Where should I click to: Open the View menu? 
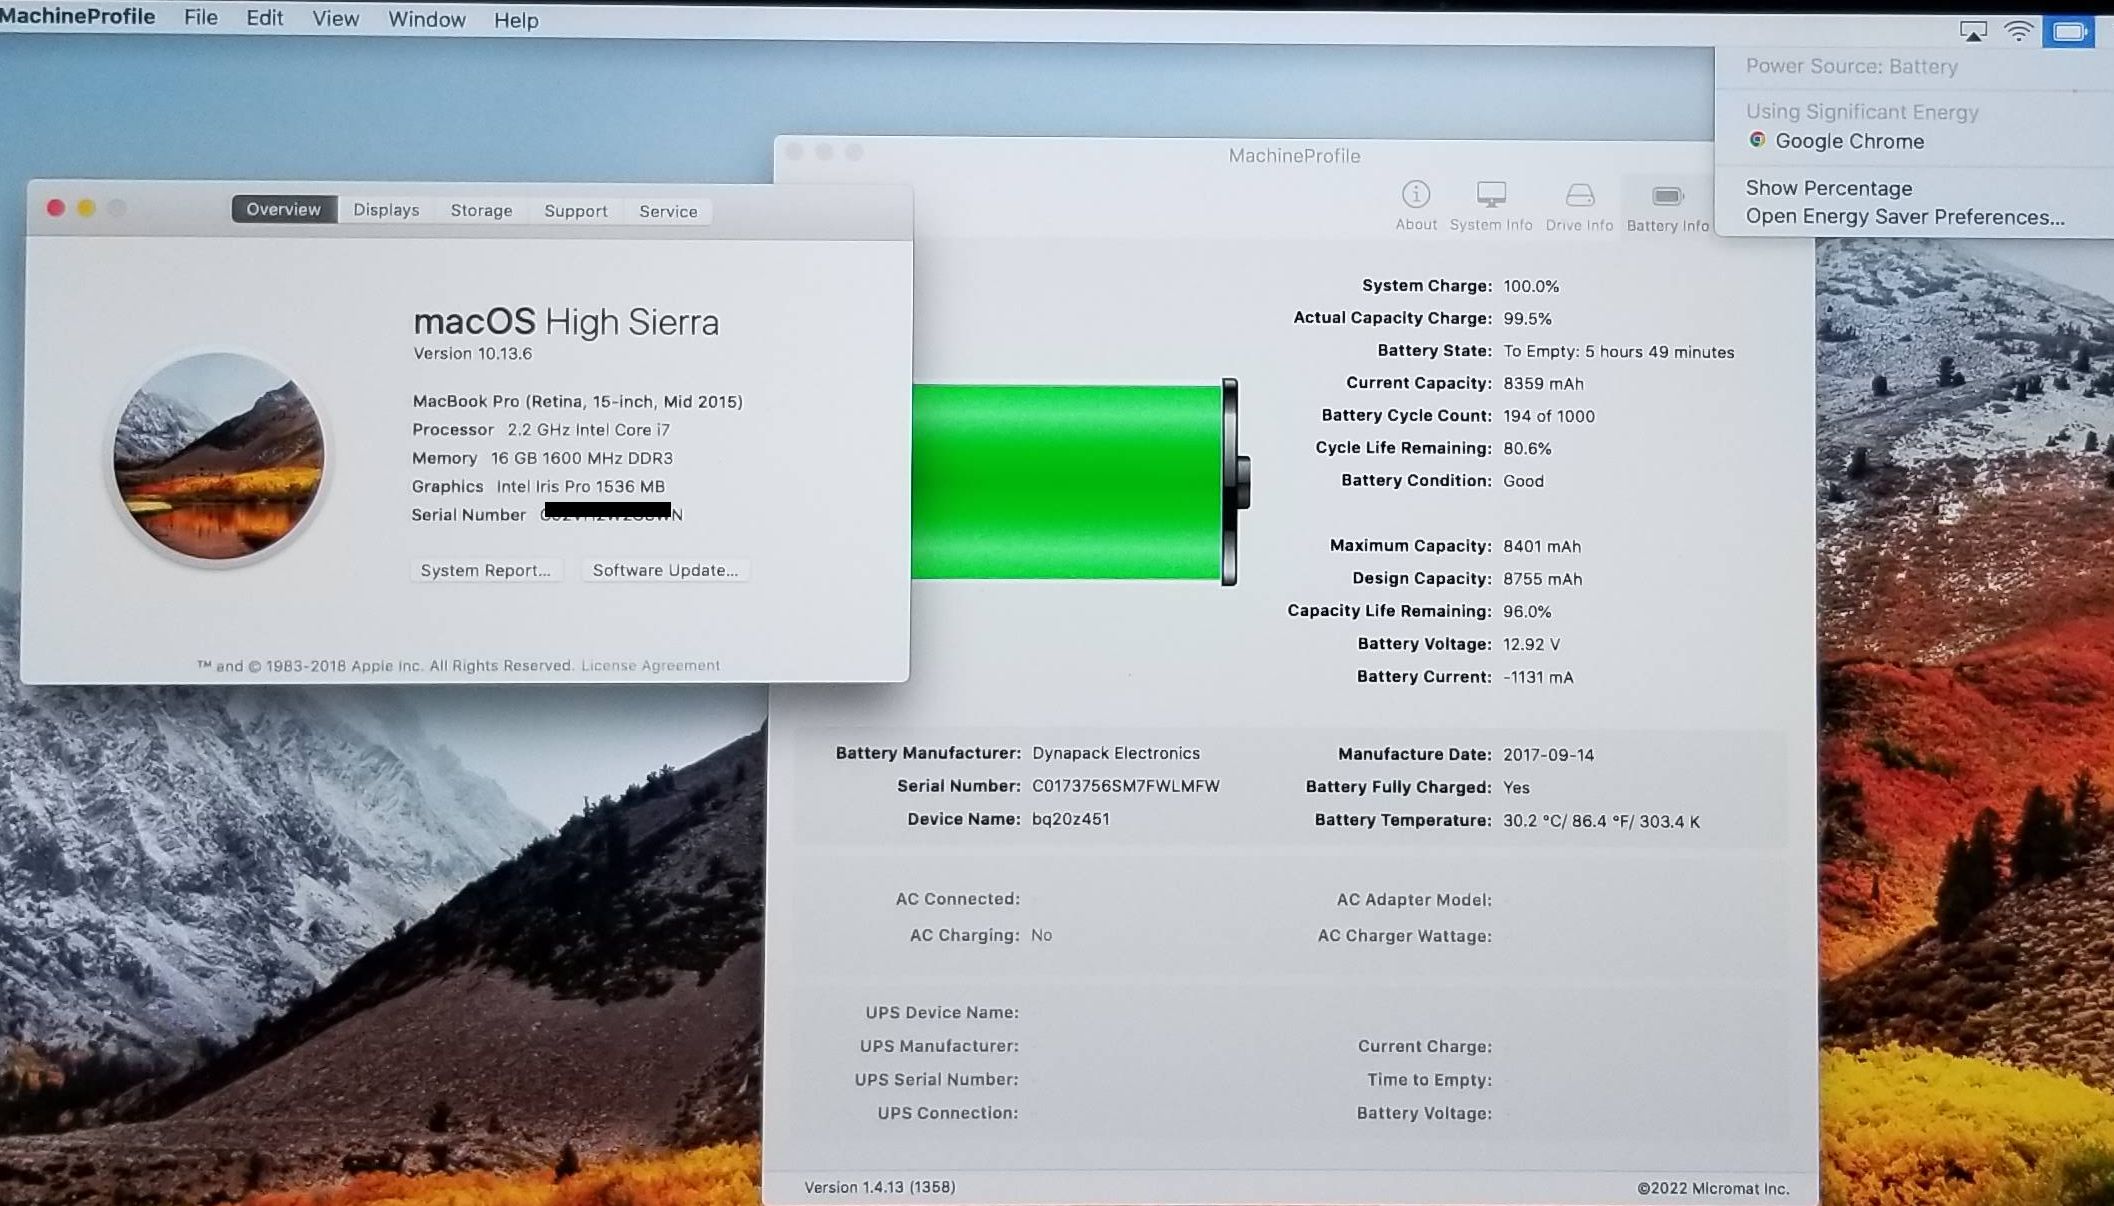[335, 19]
